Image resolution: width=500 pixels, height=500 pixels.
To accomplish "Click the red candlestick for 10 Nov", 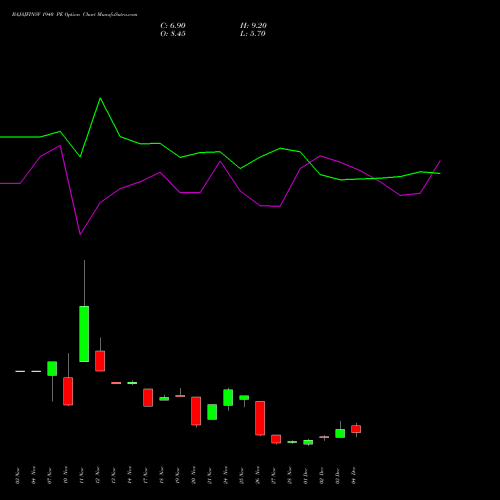I will click(x=68, y=391).
